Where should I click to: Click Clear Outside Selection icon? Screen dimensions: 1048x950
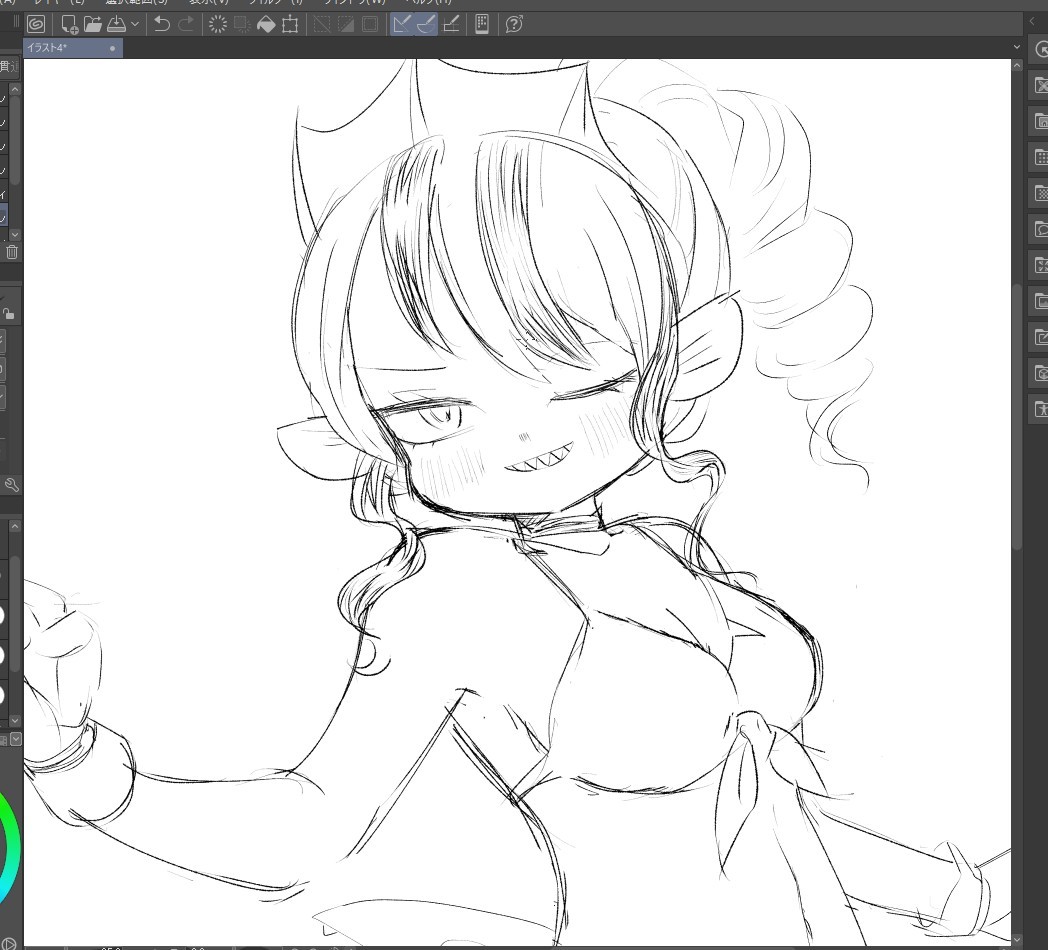click(x=242, y=25)
